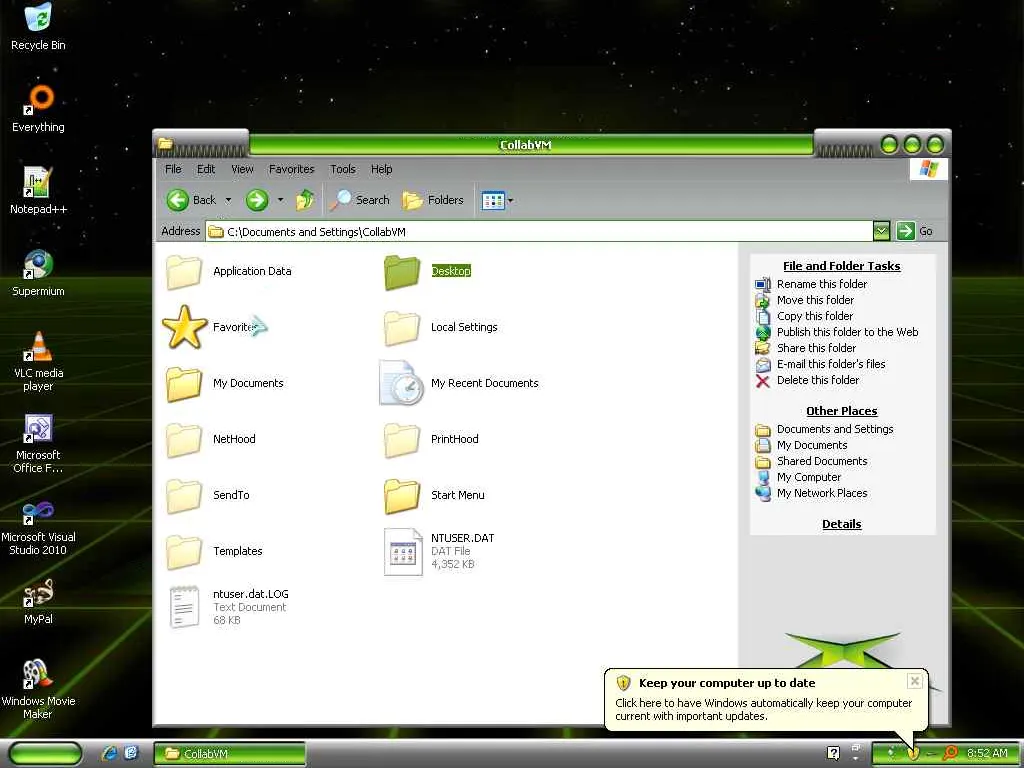Select the PrintHood folder

point(432,440)
